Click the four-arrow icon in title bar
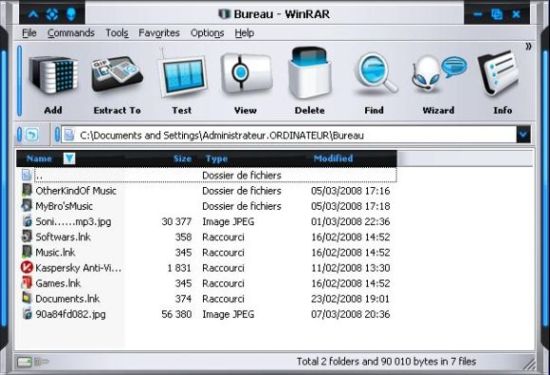This screenshot has height=375, width=550. pyautogui.click(x=52, y=14)
